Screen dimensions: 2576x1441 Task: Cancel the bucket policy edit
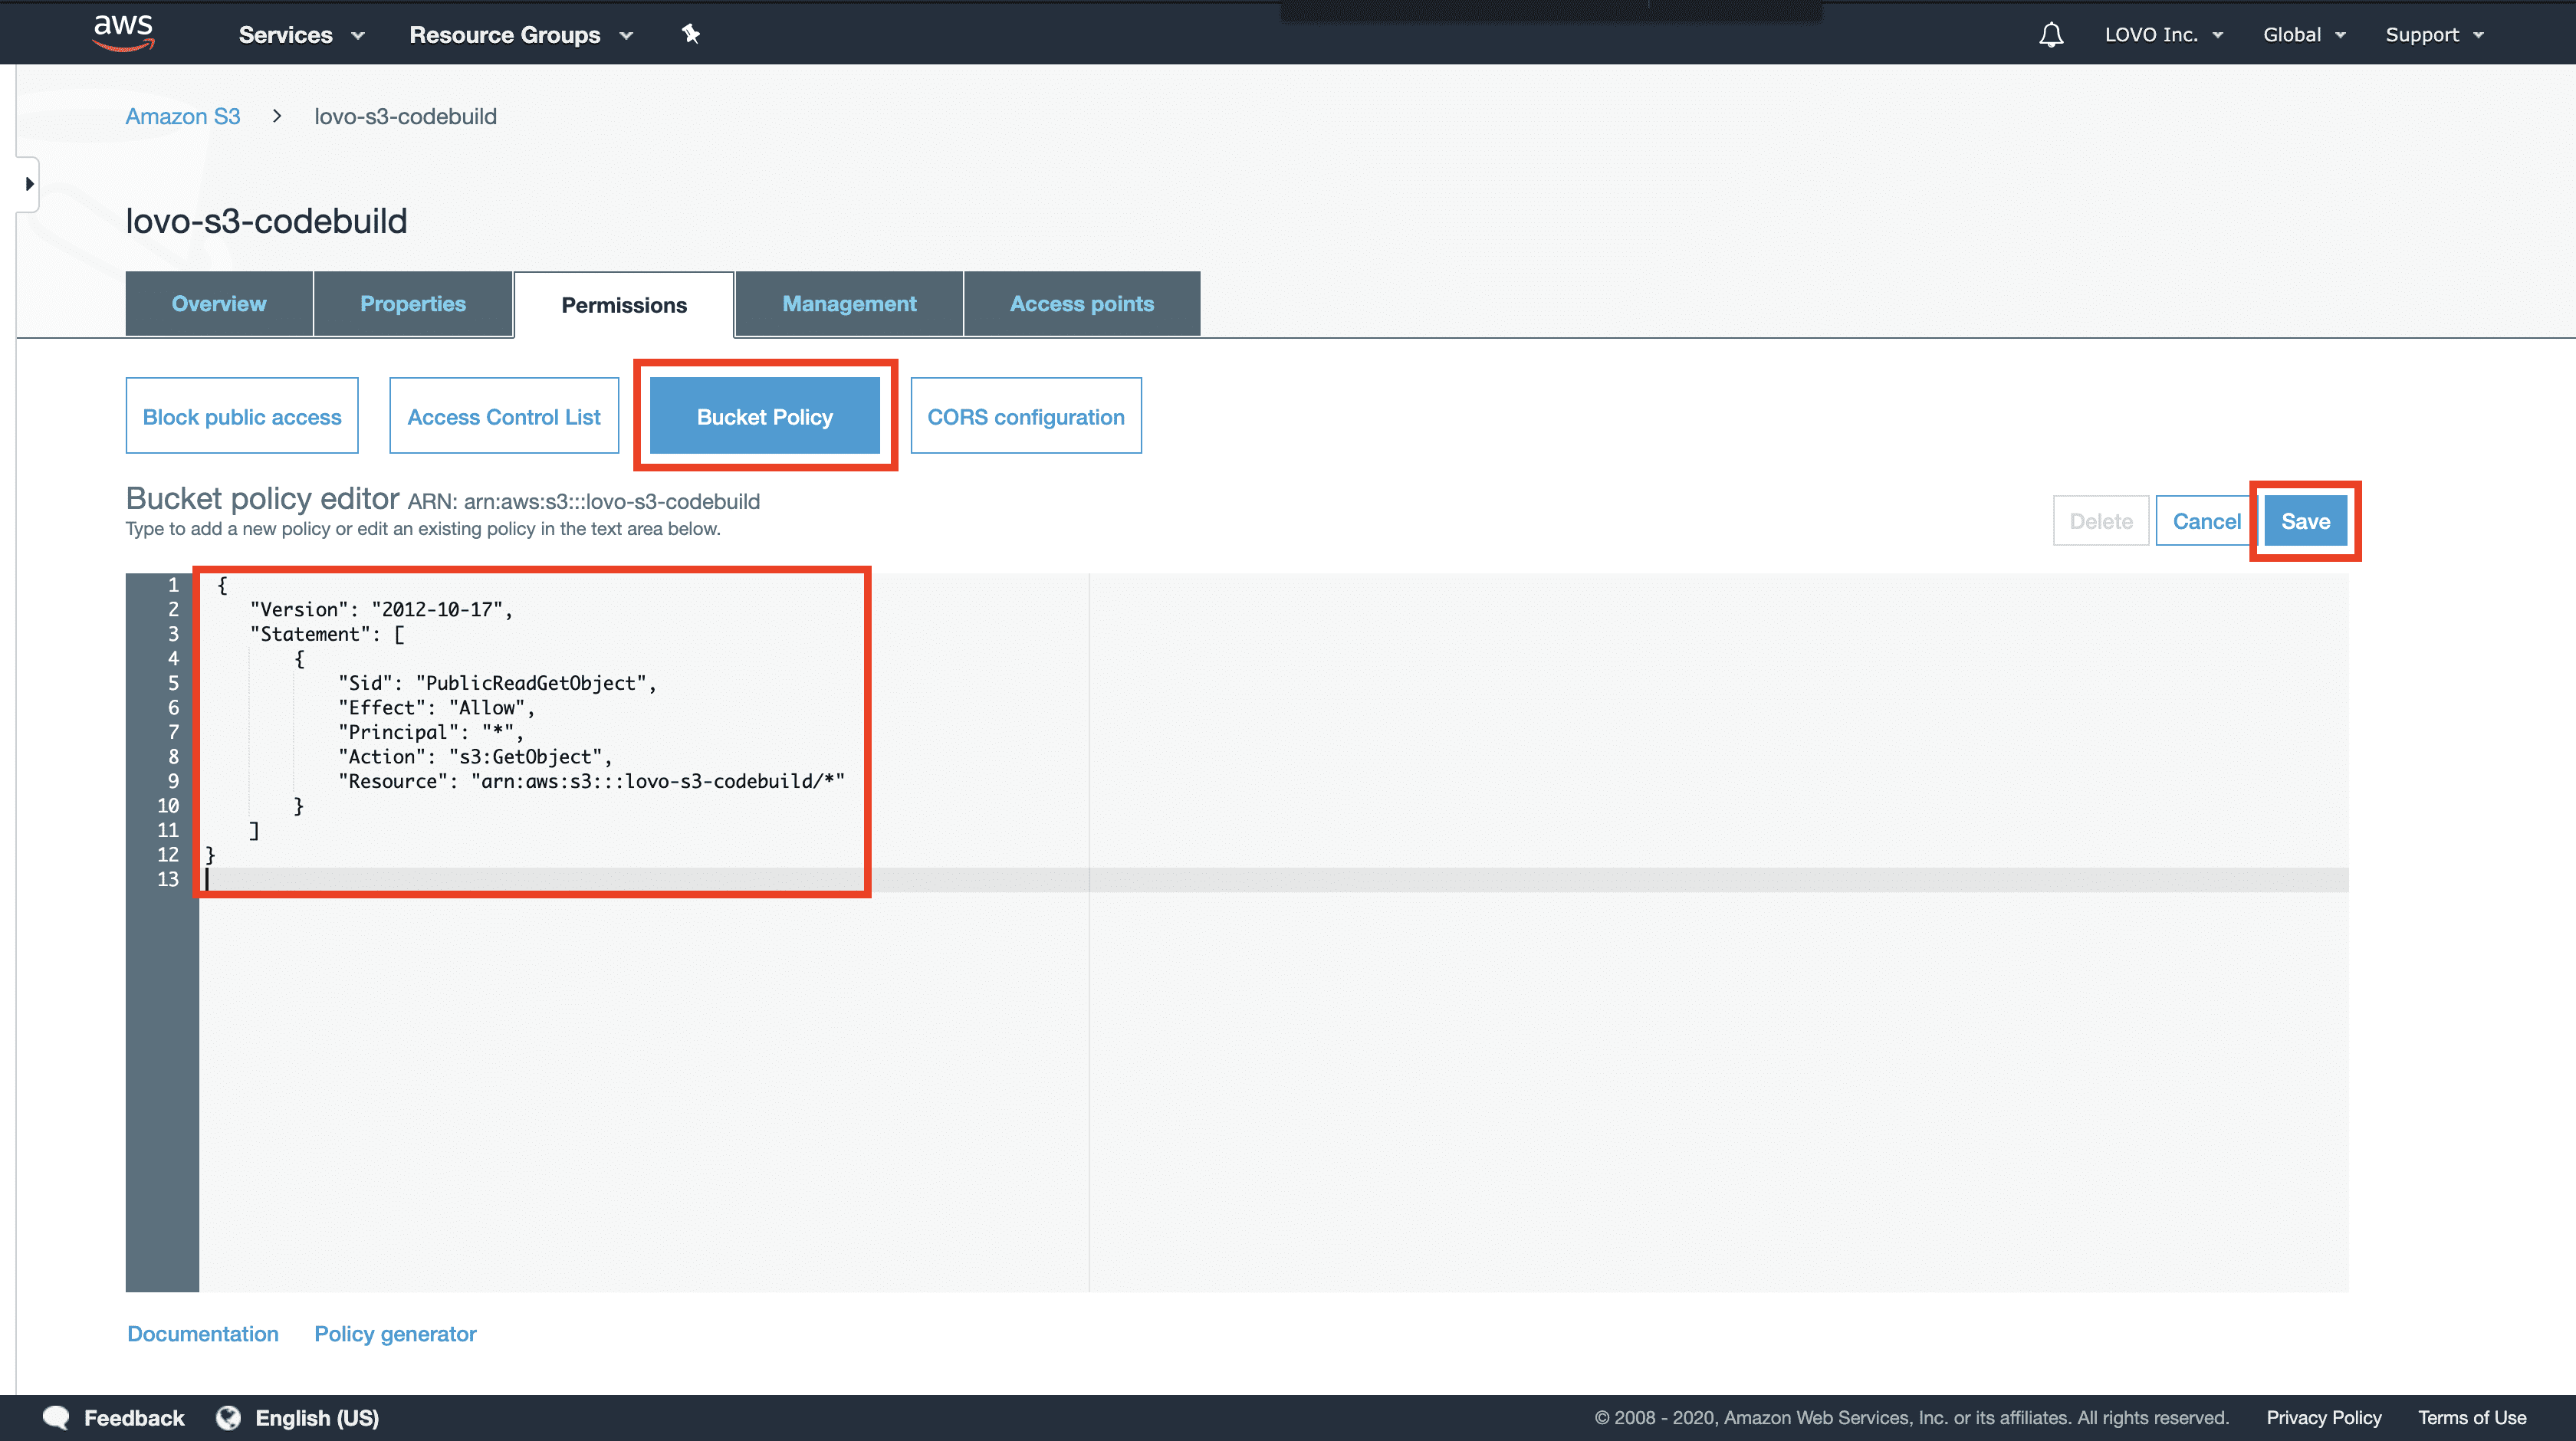[x=2206, y=521]
